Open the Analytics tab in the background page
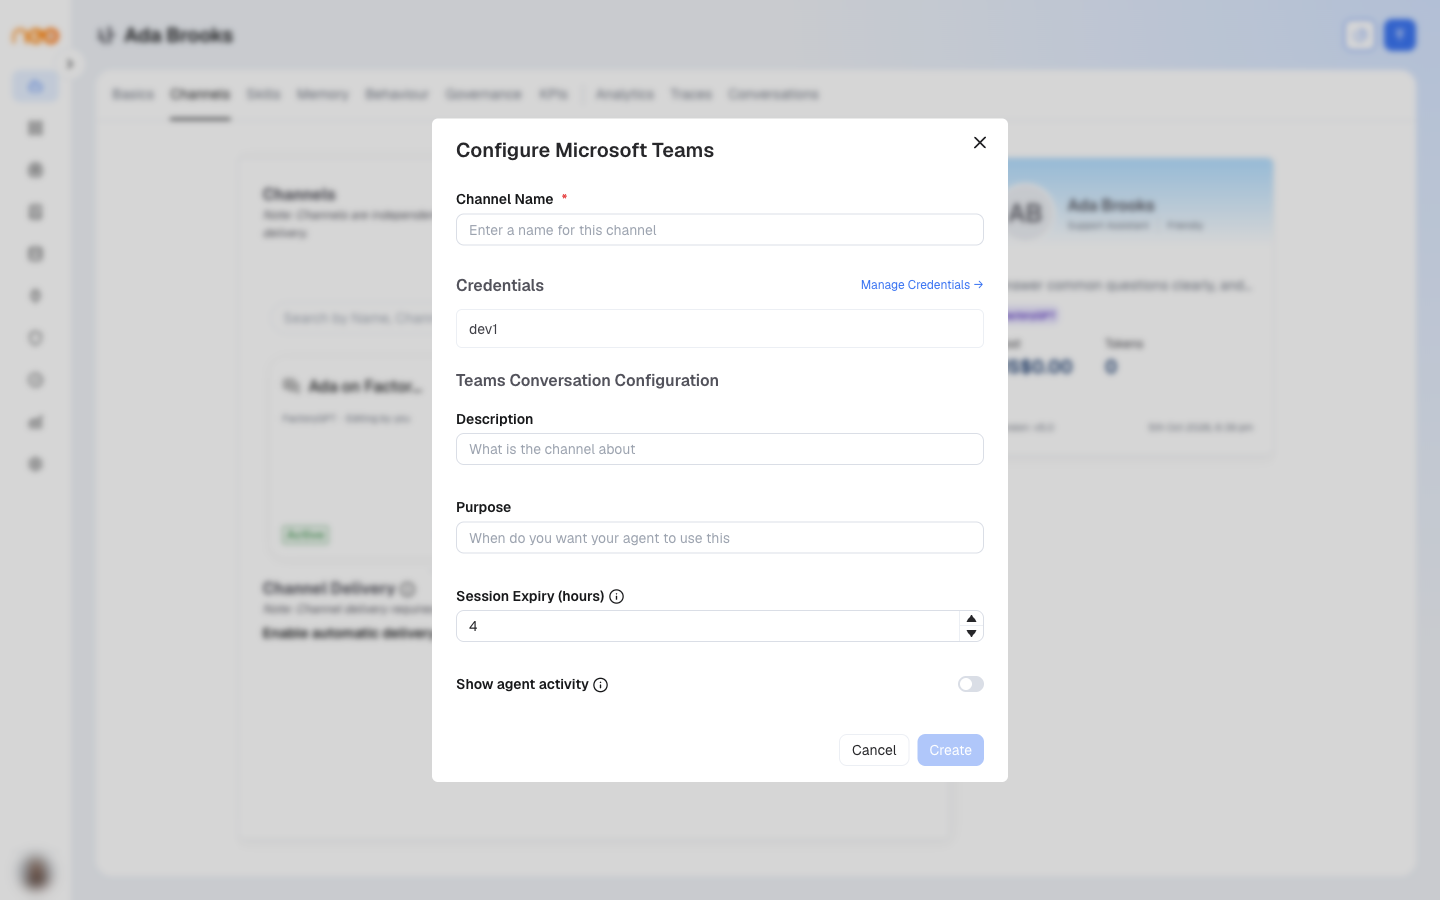1440x900 pixels. pyautogui.click(x=625, y=94)
